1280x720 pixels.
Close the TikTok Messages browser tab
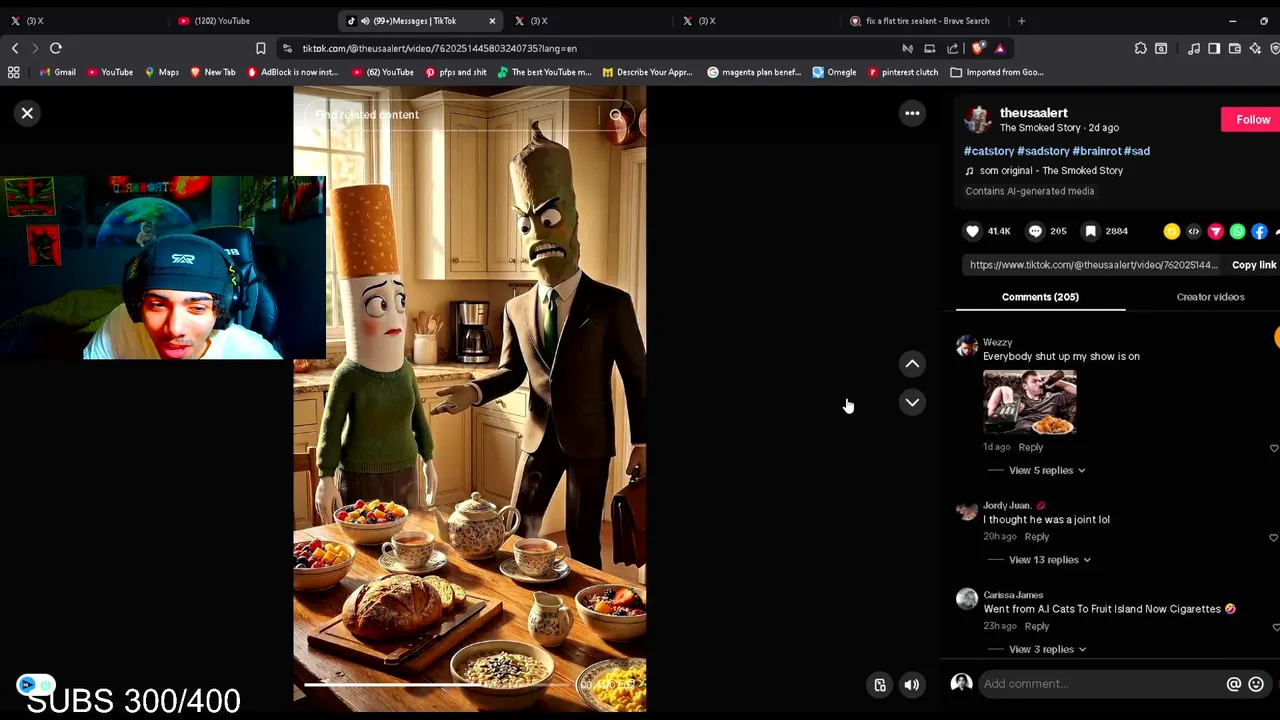[x=492, y=21]
